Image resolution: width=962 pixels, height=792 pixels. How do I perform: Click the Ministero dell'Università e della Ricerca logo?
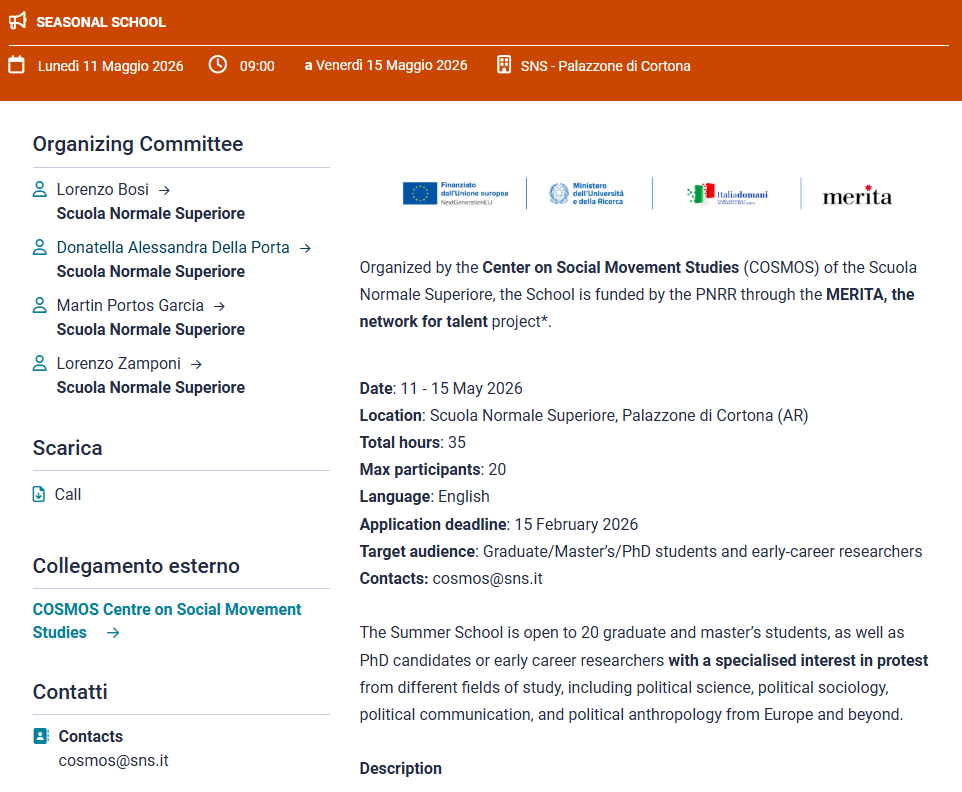pos(588,193)
